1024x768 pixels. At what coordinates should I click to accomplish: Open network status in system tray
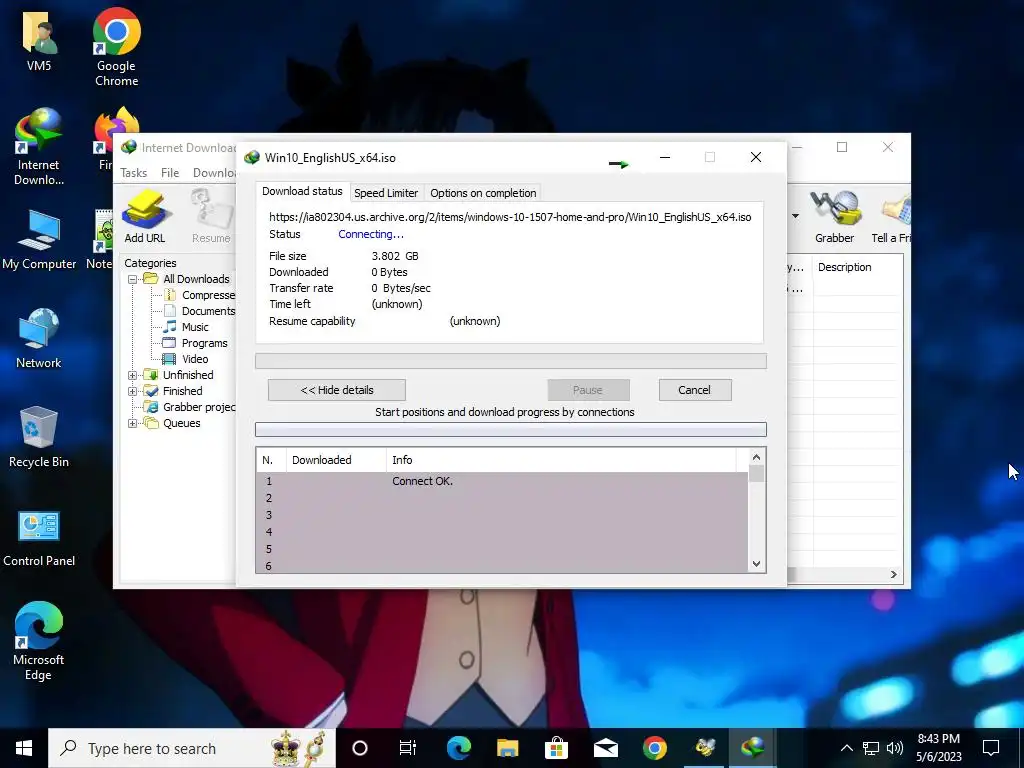[x=871, y=748]
